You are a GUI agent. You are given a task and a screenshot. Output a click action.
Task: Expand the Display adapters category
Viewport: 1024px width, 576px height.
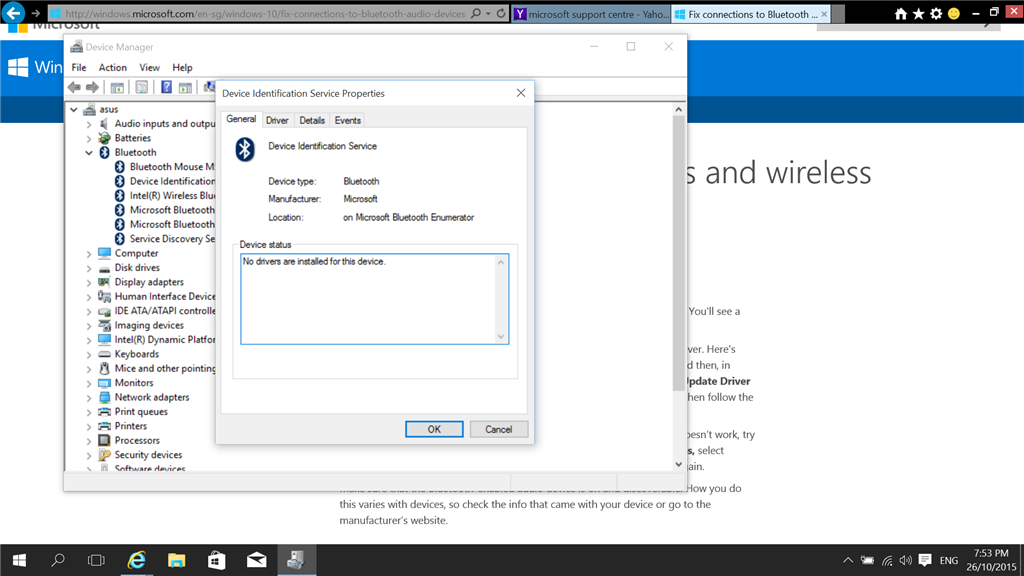[89, 282]
